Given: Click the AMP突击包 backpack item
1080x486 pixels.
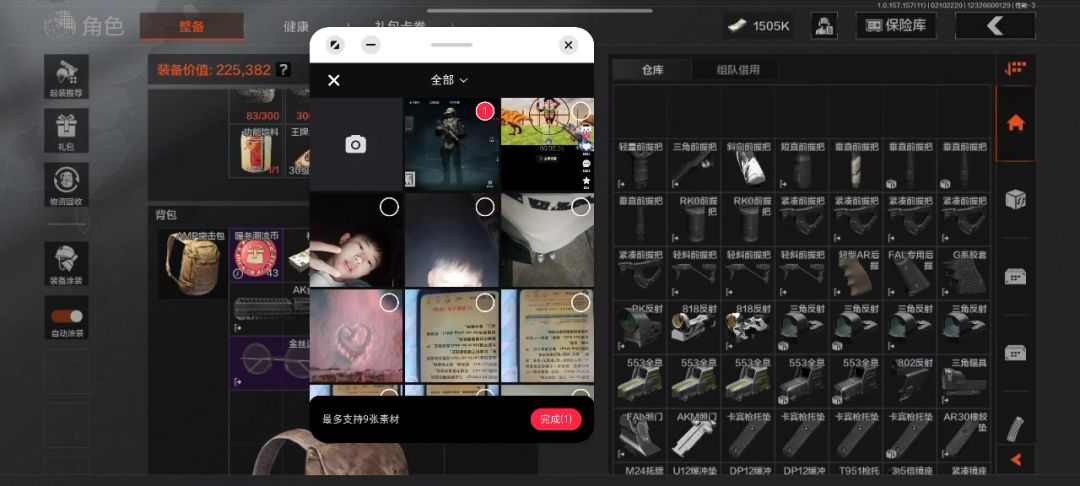Looking at the screenshot, I should (x=193, y=264).
